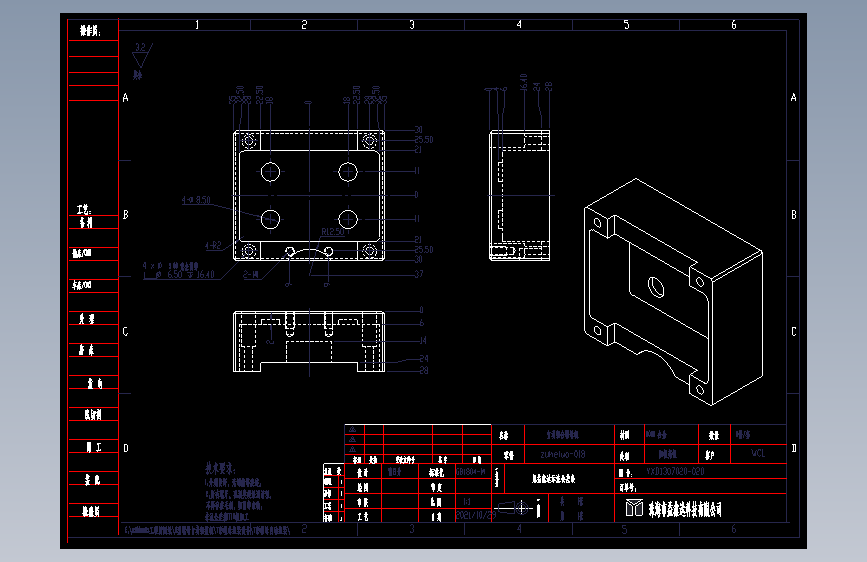Click zone number "1" in the top border

(197, 25)
